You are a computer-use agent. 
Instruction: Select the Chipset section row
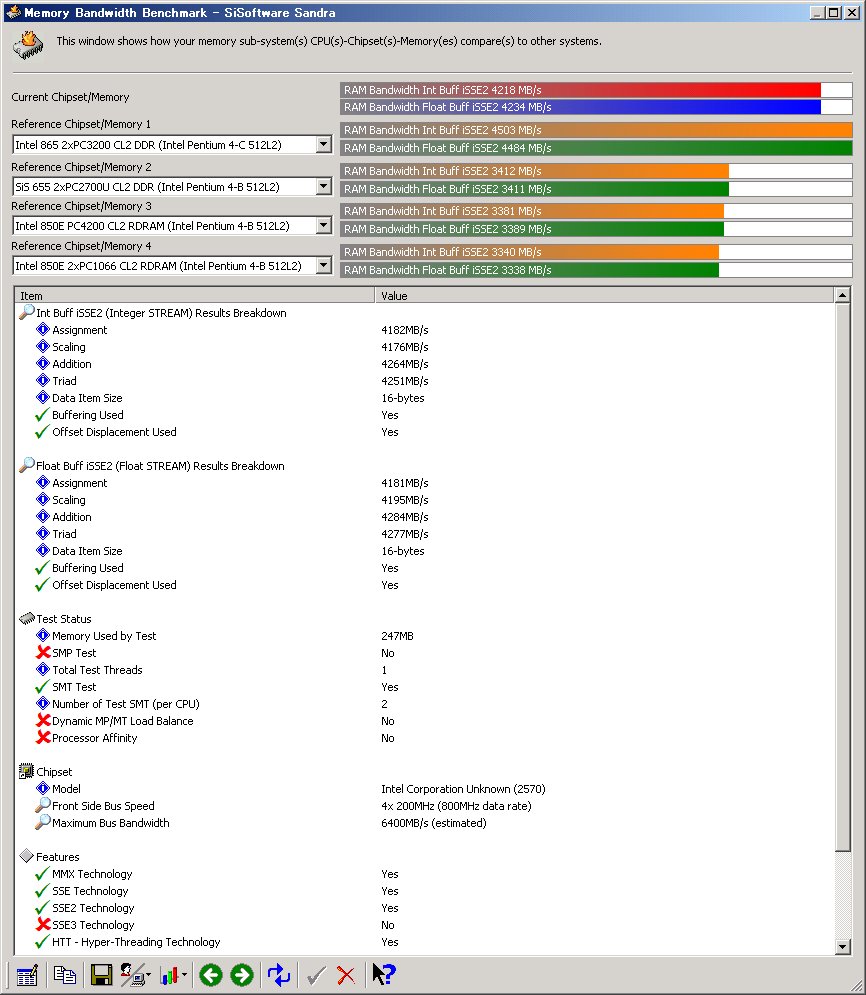point(54,772)
